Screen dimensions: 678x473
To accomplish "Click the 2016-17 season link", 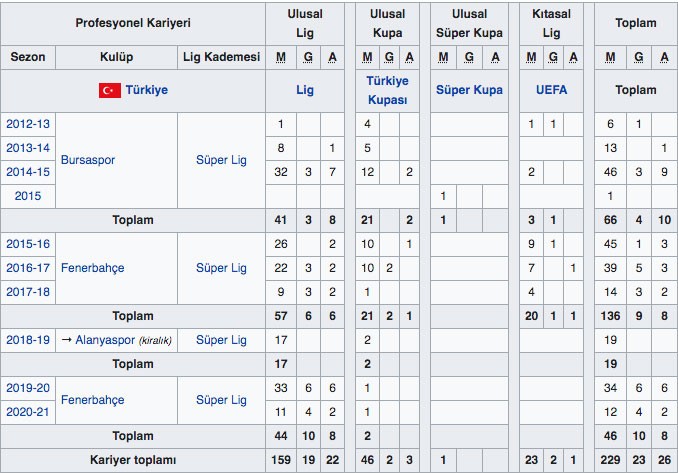I will 28,268.
